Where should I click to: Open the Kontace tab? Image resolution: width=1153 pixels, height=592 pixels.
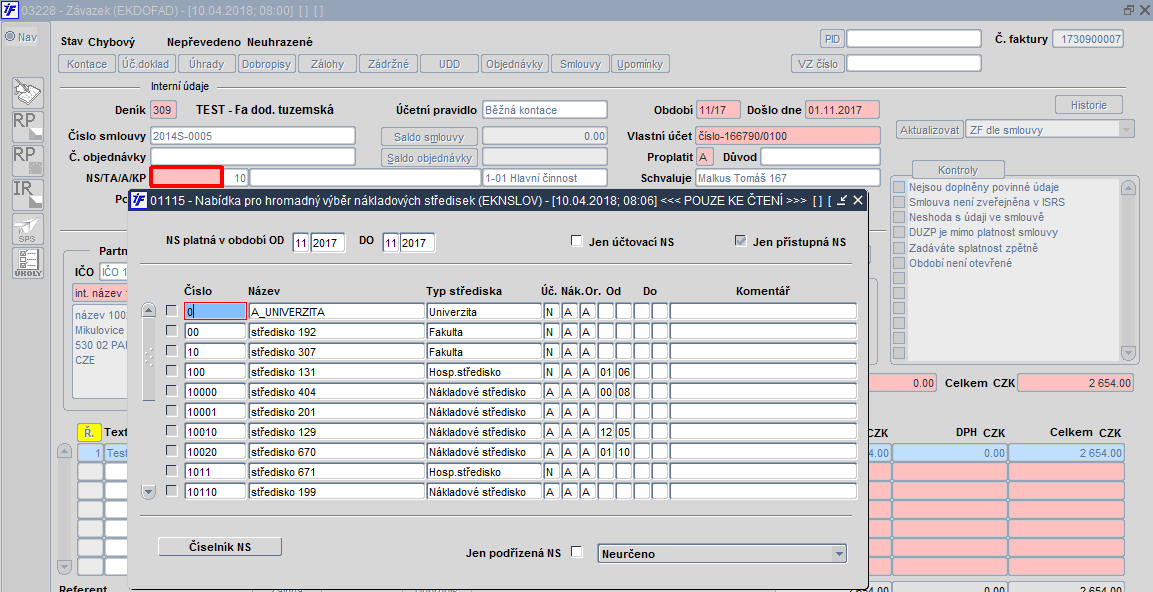coord(87,64)
